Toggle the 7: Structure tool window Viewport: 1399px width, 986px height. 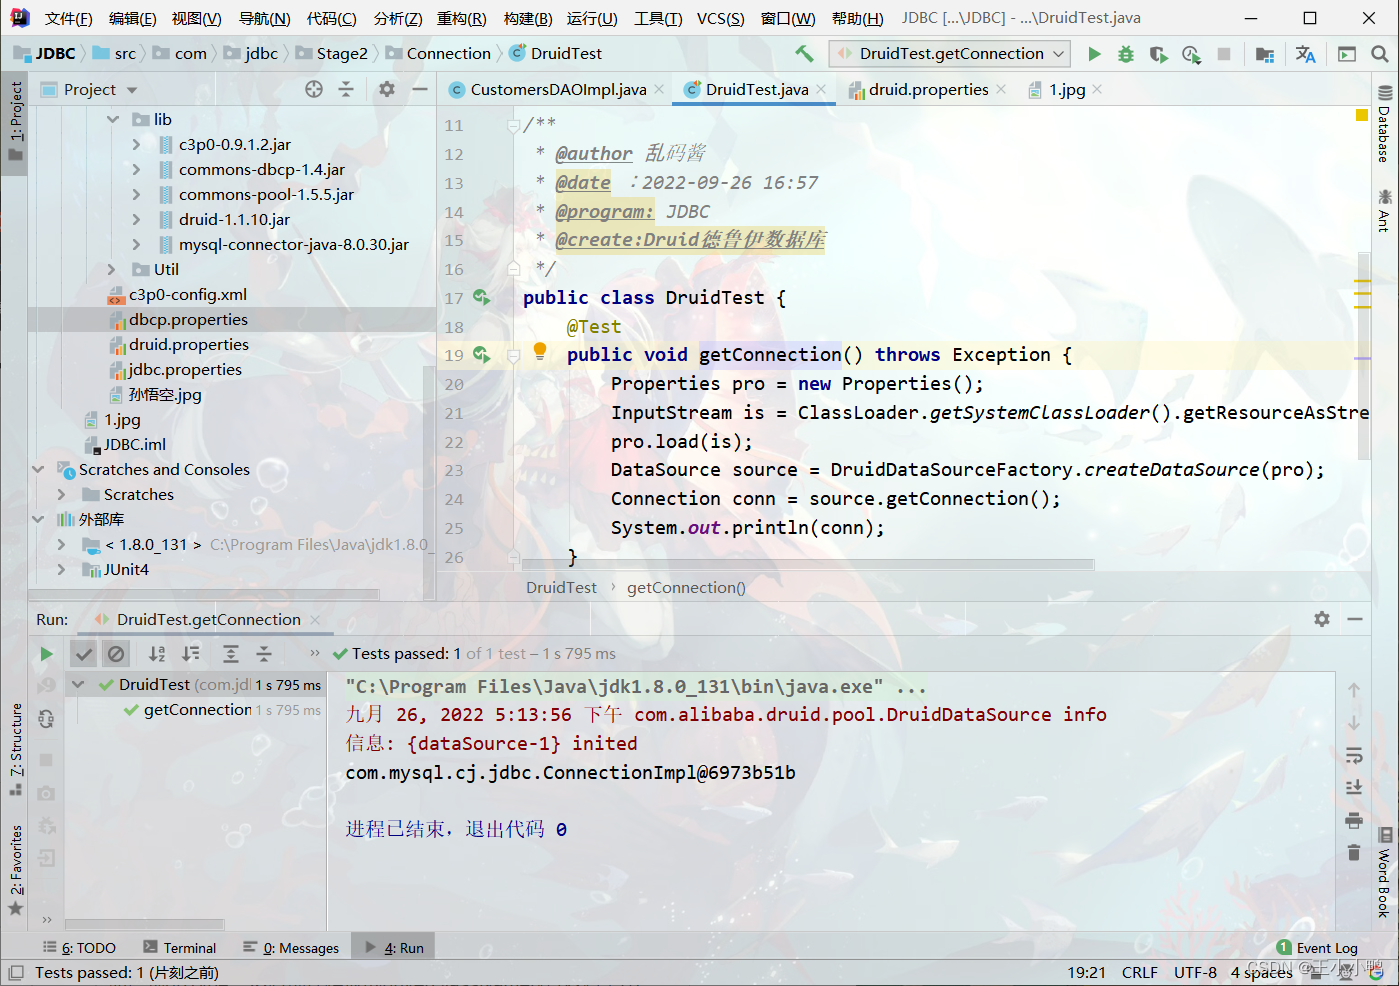pos(15,750)
